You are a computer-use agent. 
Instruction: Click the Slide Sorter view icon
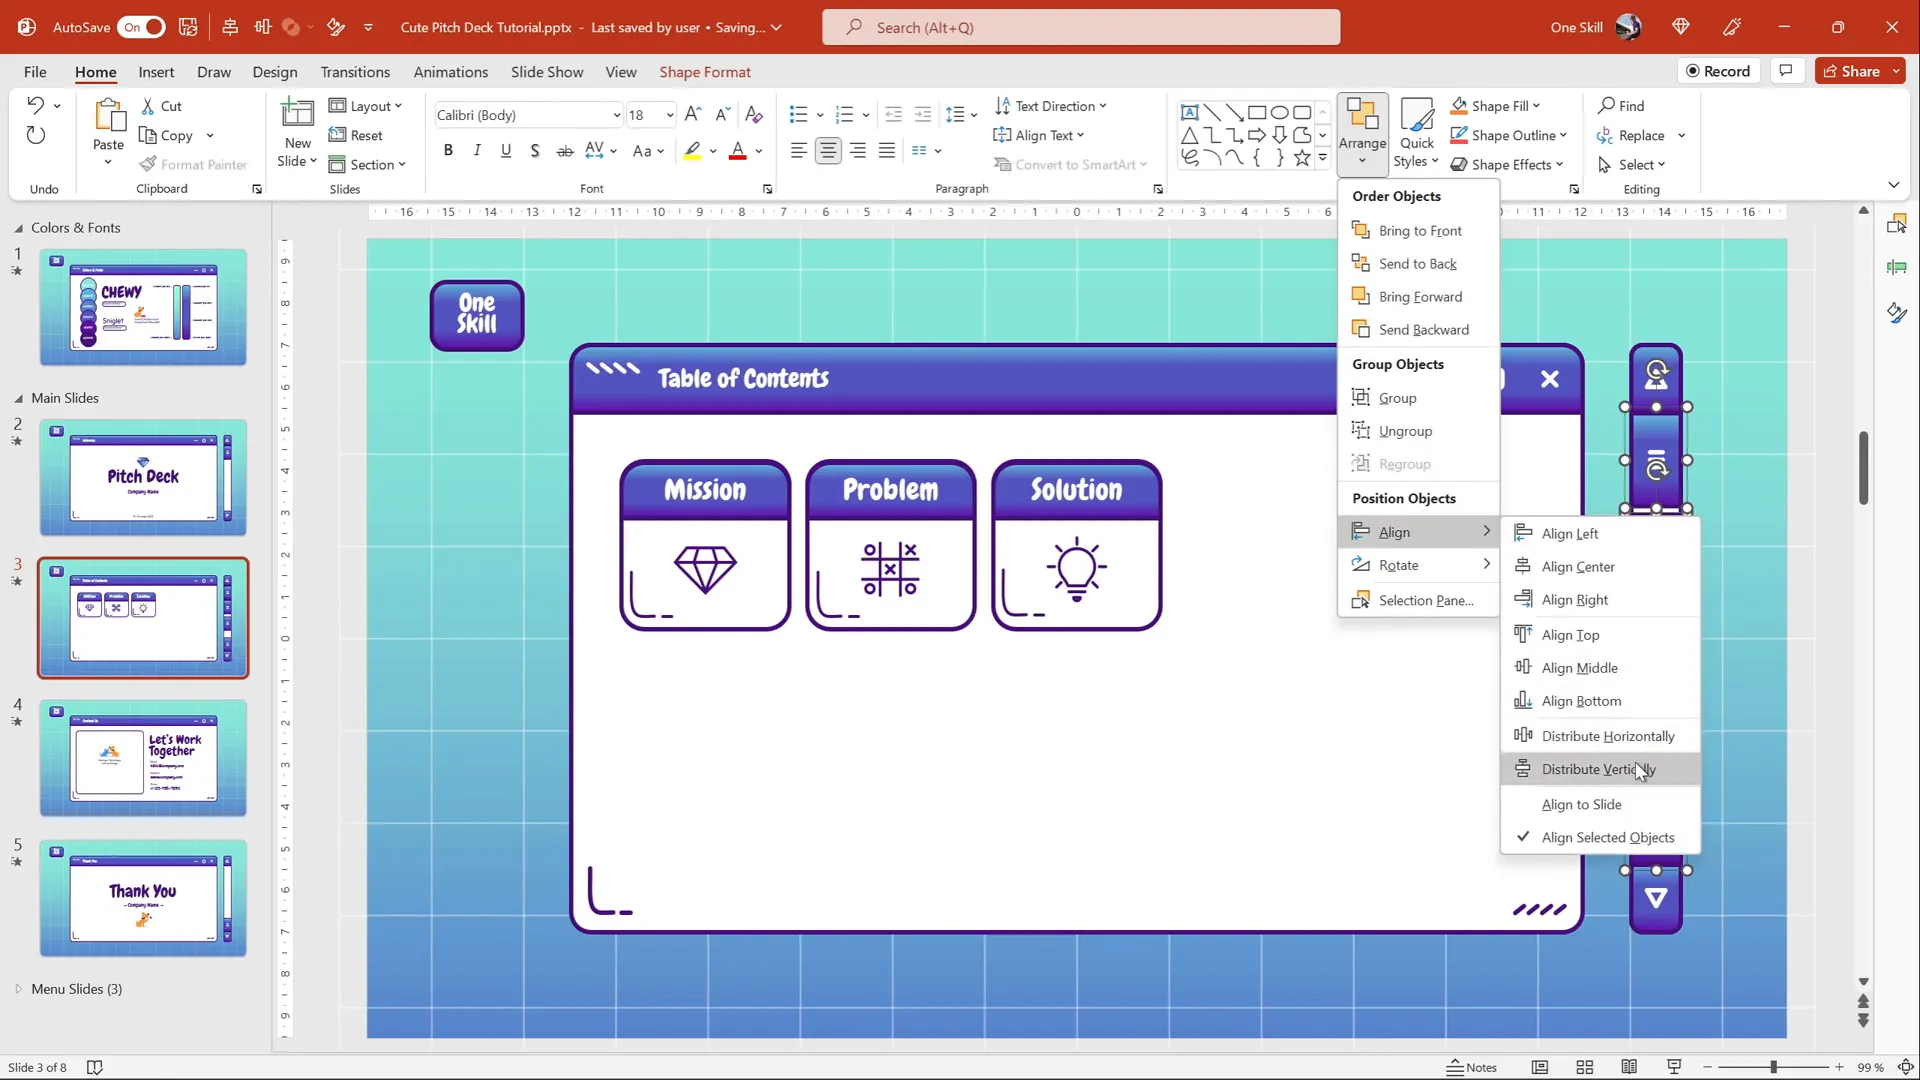[1584, 1067]
